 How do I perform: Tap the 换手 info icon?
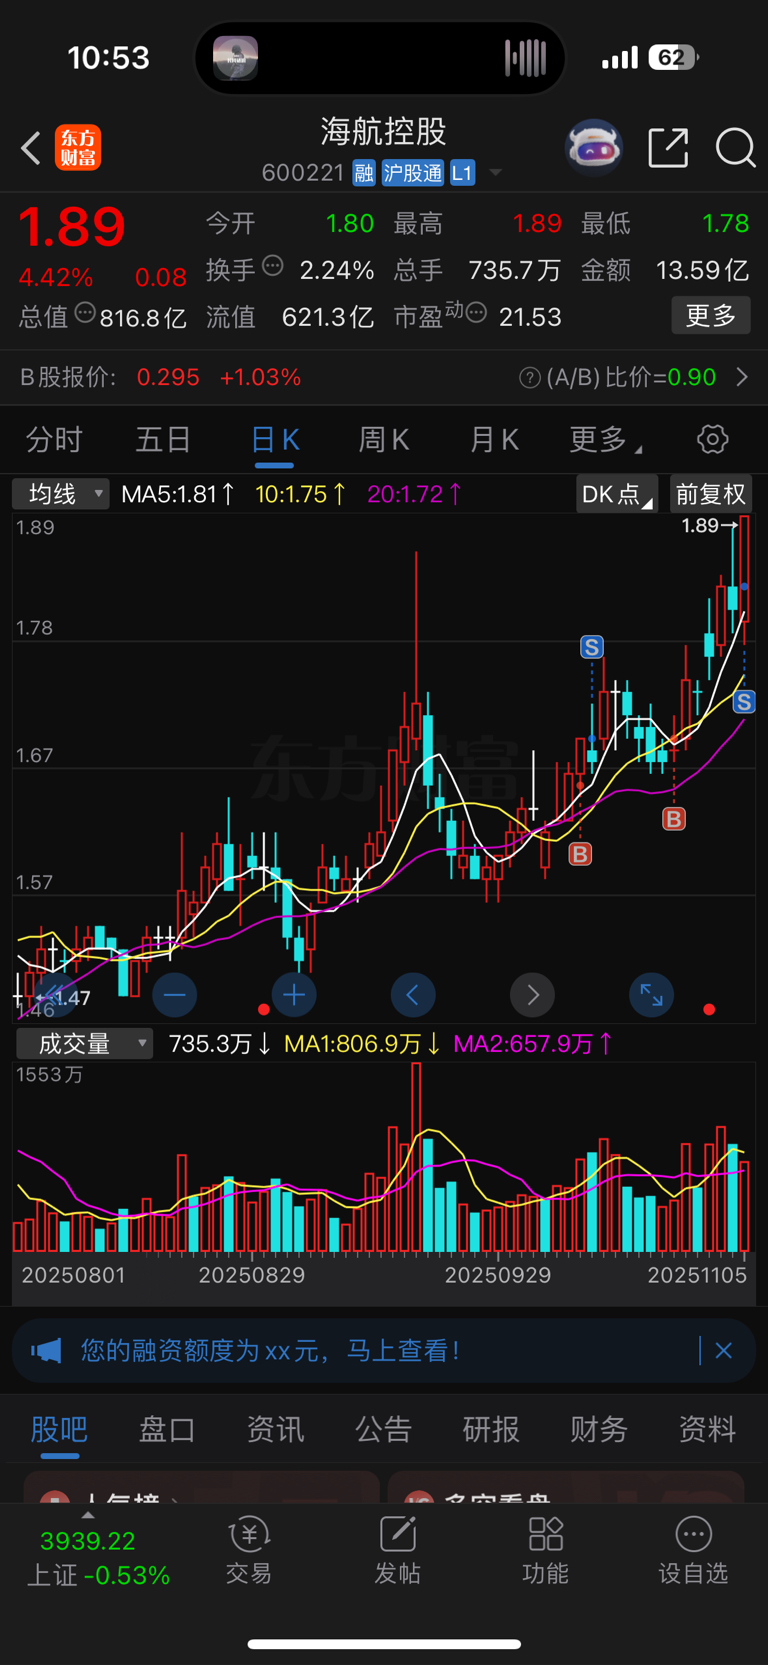point(273,266)
